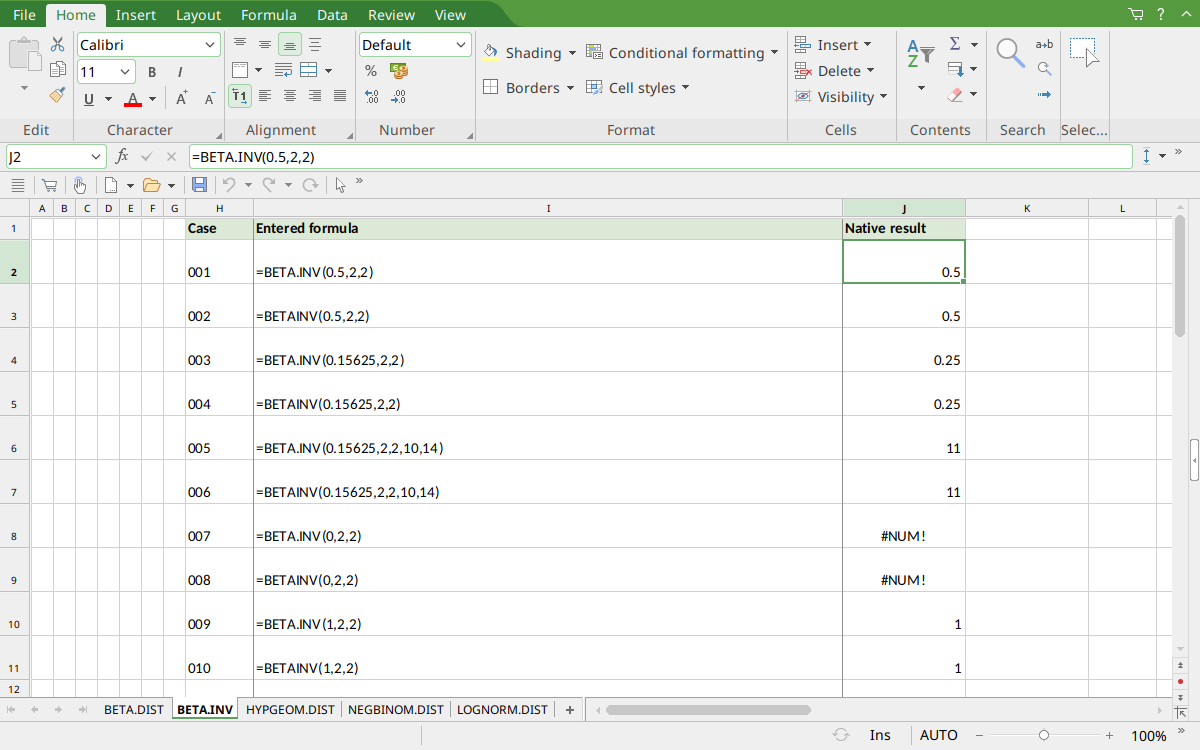Toggle middle vertical alignment

click(x=264, y=44)
